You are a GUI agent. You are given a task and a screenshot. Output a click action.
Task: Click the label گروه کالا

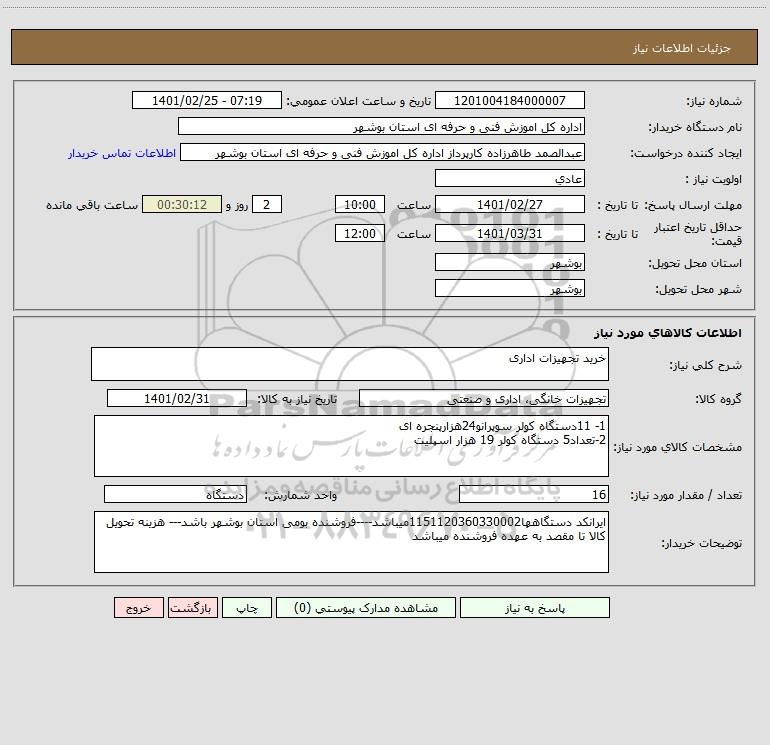coord(718,400)
